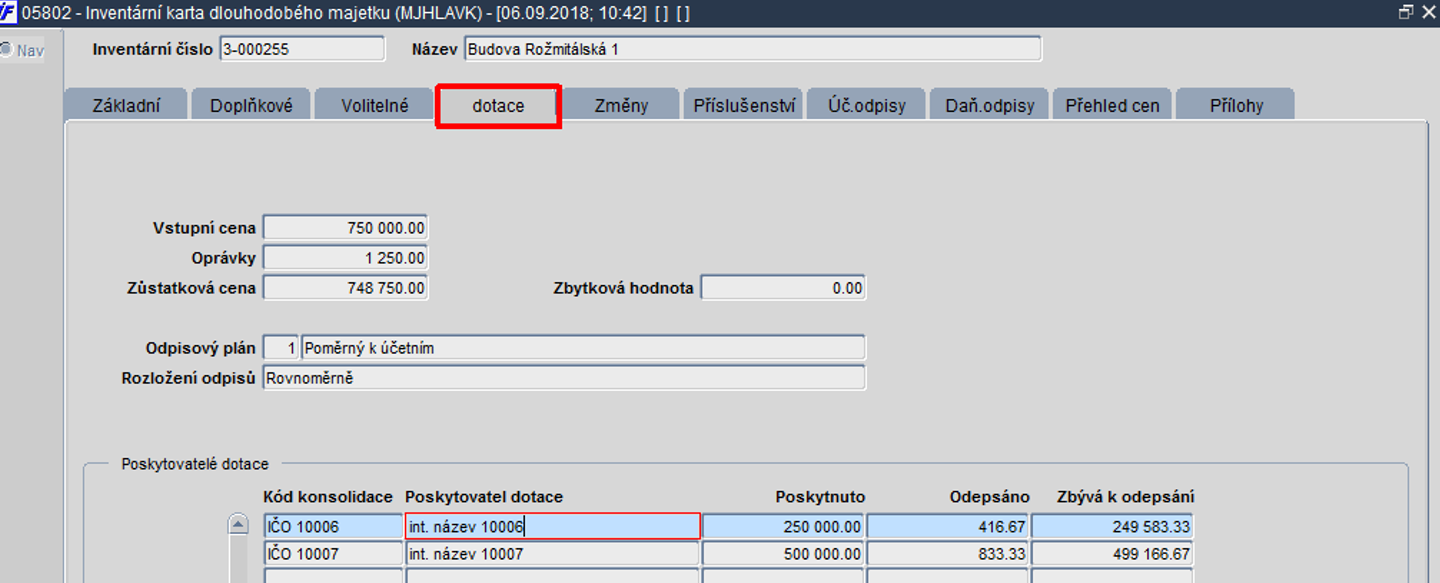Select the Poskytnuto value 500 000.00
Viewport: 1440px width, 583px height.
click(x=783, y=553)
